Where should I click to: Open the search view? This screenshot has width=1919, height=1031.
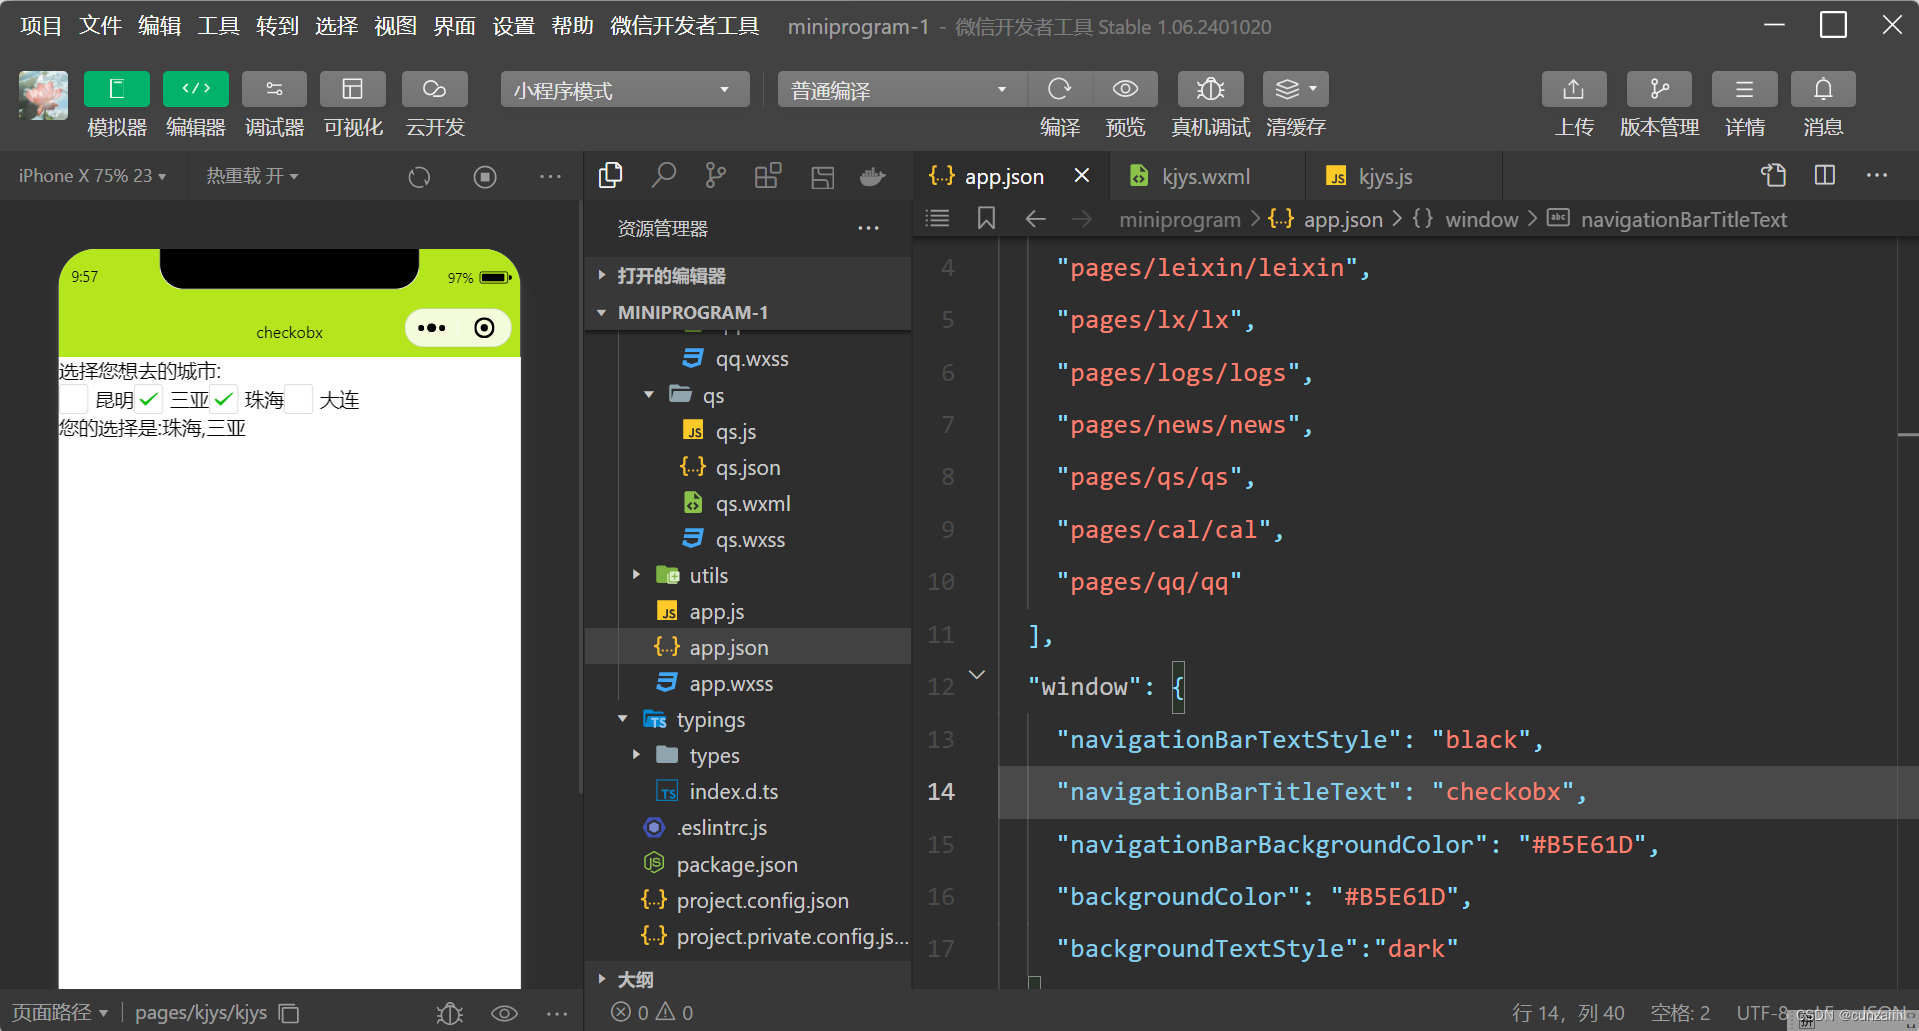(x=663, y=176)
